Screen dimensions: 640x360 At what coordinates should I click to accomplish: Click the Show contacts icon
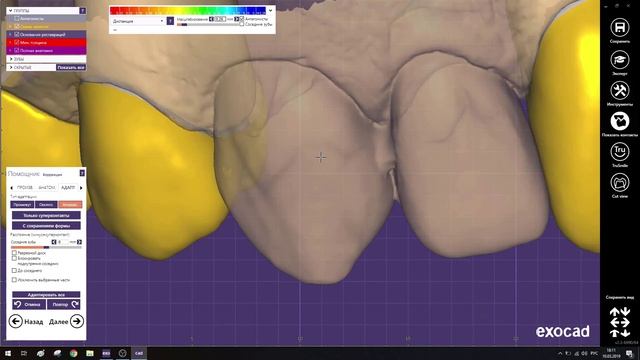pos(620,121)
